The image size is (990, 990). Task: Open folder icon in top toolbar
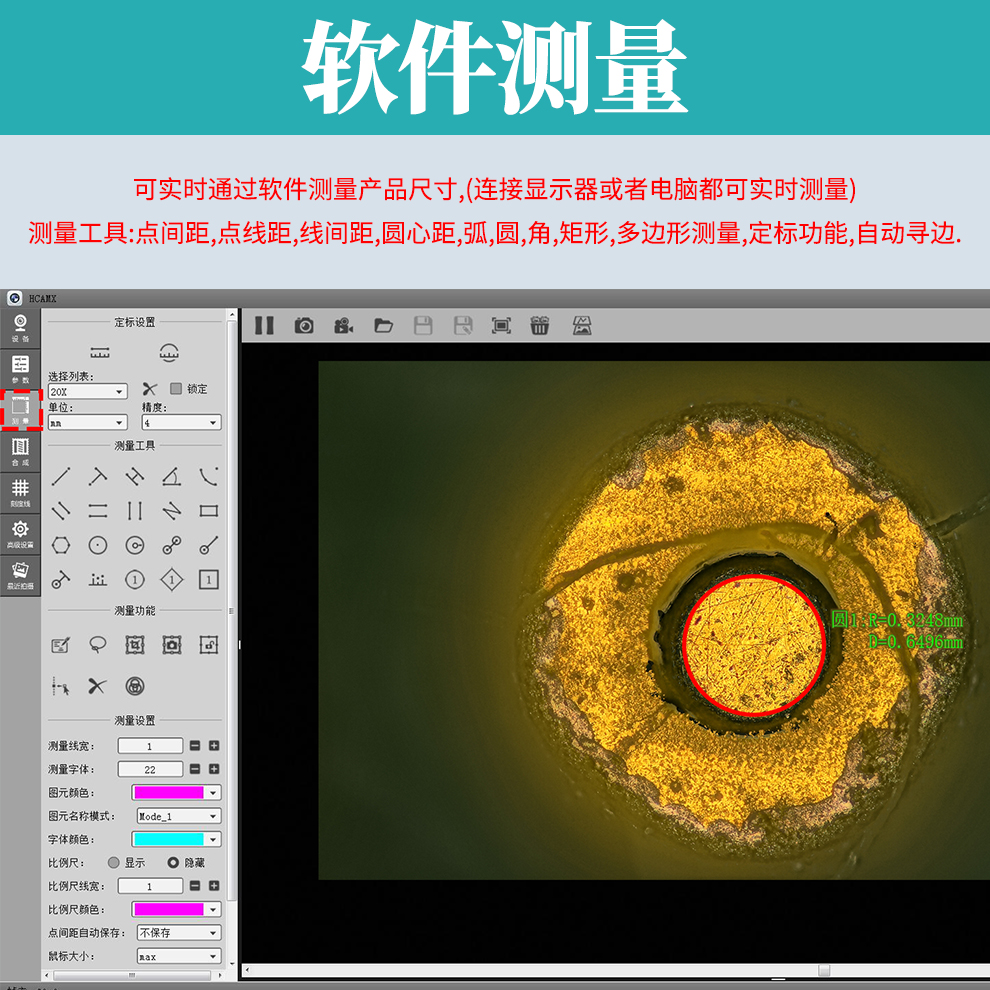coord(383,325)
